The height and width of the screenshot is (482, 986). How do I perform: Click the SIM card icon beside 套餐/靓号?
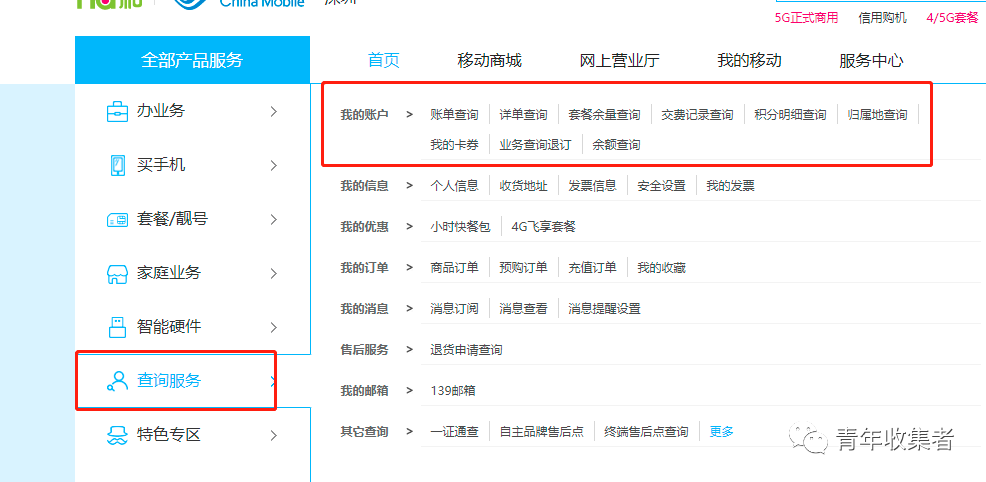tap(118, 220)
